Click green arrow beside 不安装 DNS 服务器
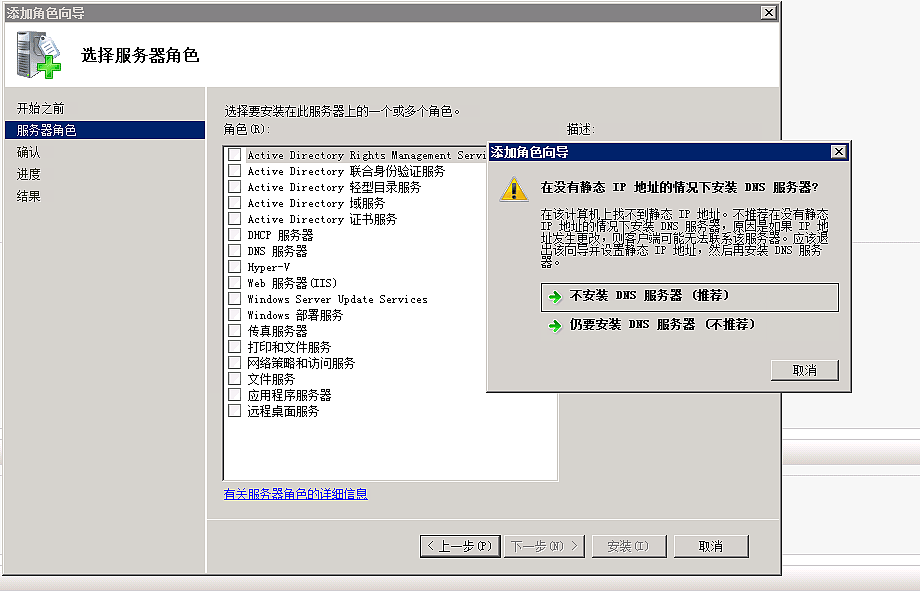The image size is (920, 592). point(554,297)
